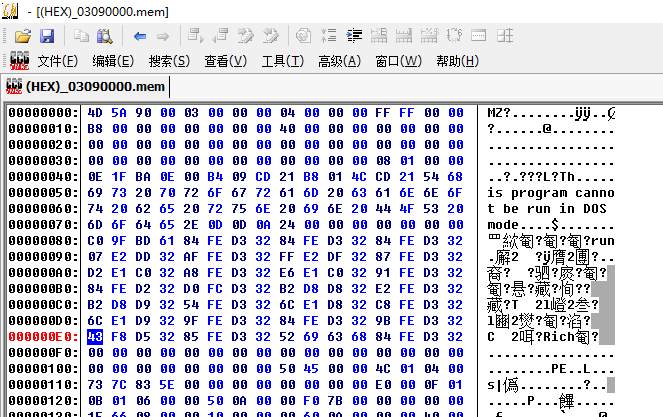Click the document with right arrow icon
663x417 pixels.
pos(195,36)
